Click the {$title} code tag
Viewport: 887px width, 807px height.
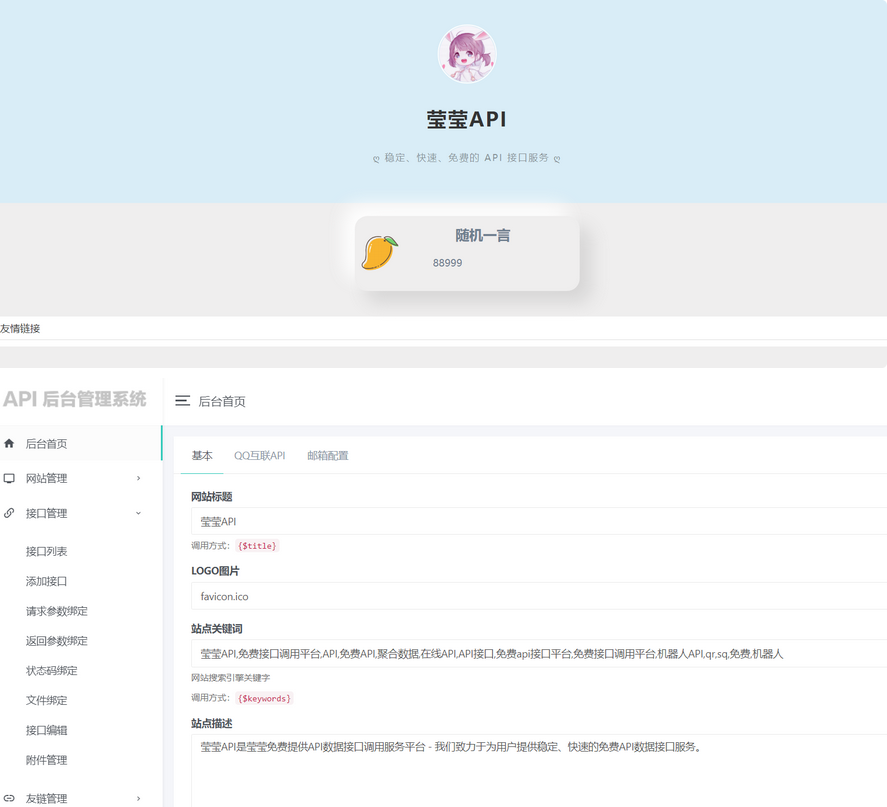257,546
